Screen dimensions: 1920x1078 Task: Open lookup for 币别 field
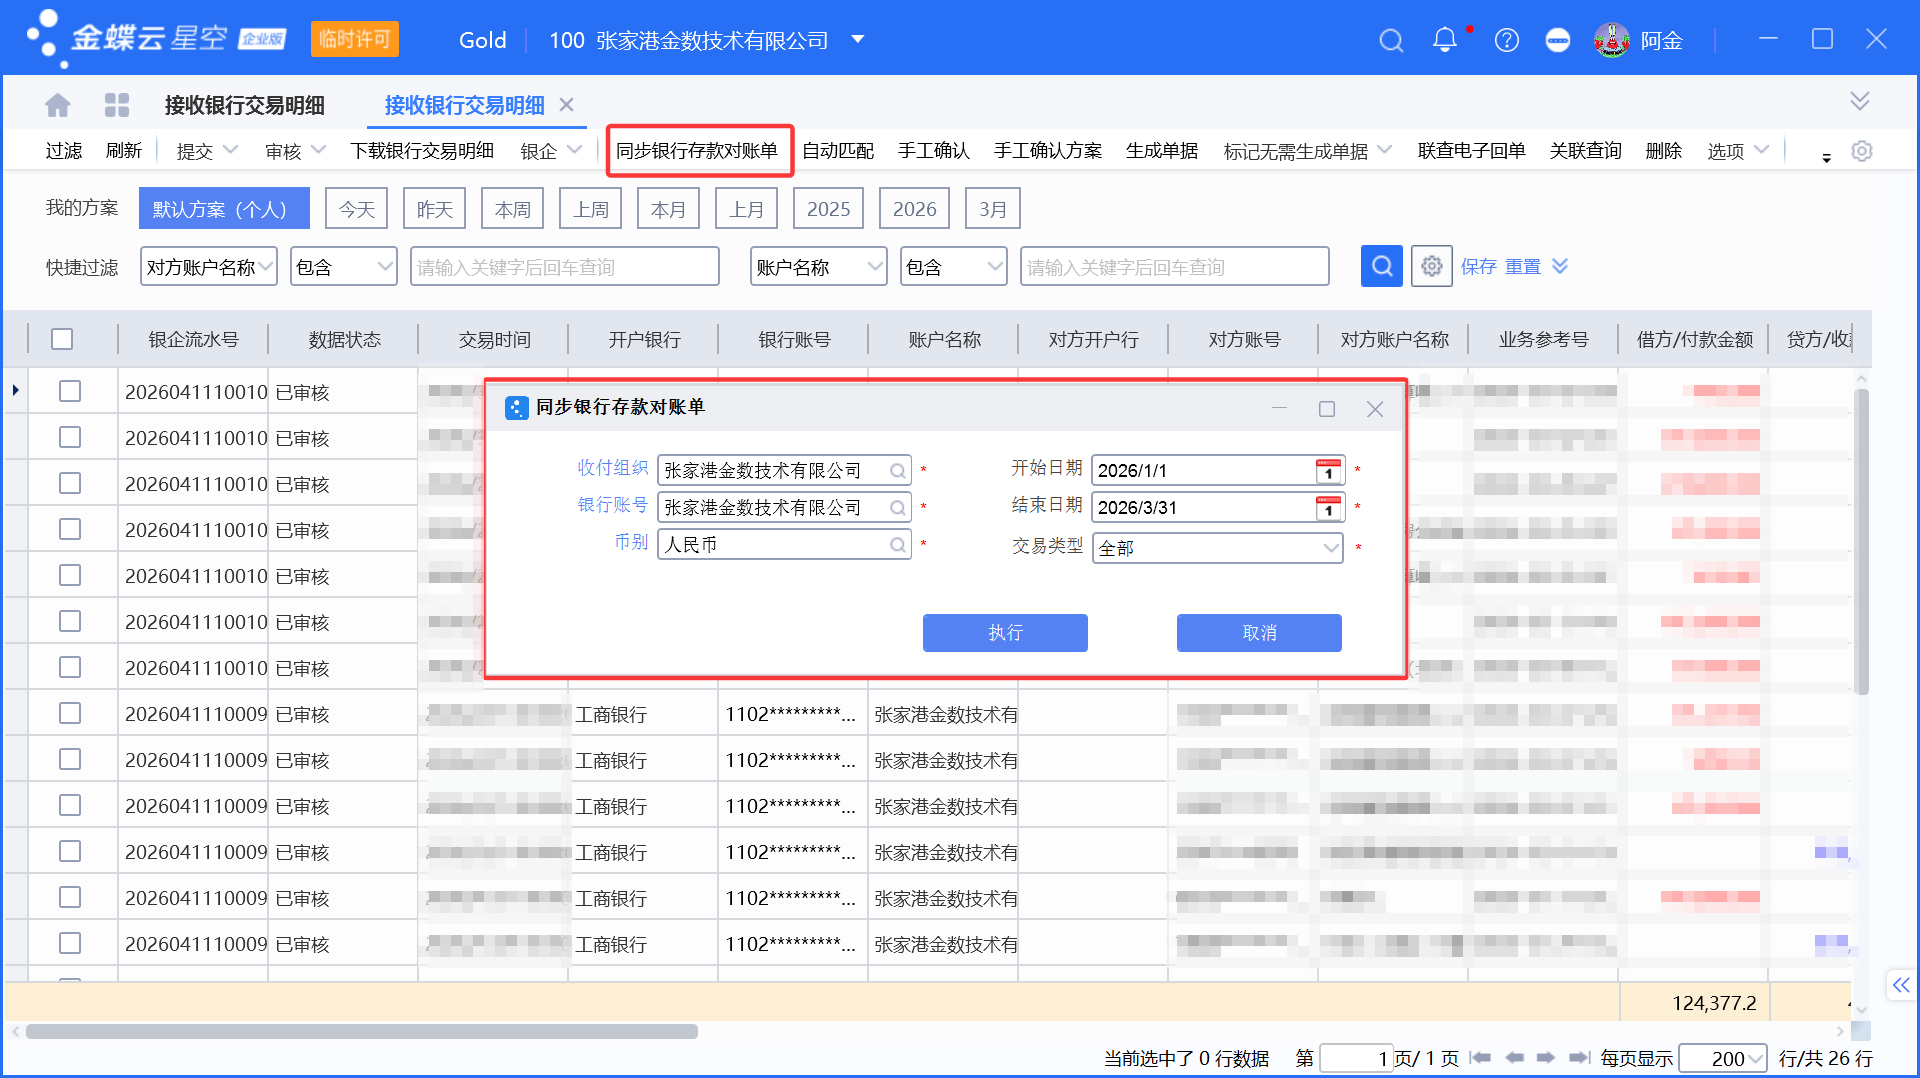pos(898,545)
